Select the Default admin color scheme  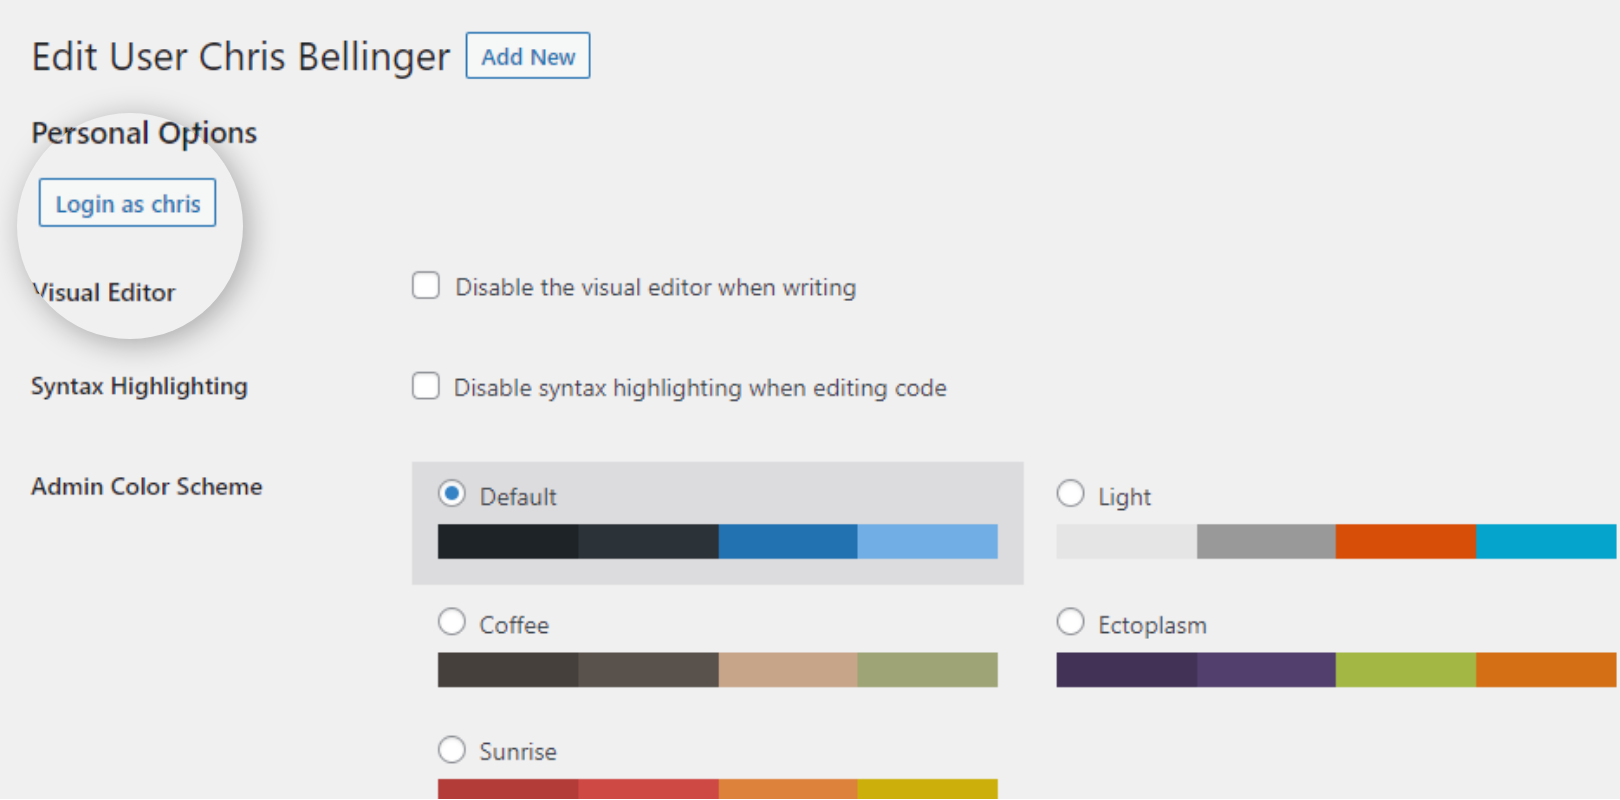tap(451, 493)
